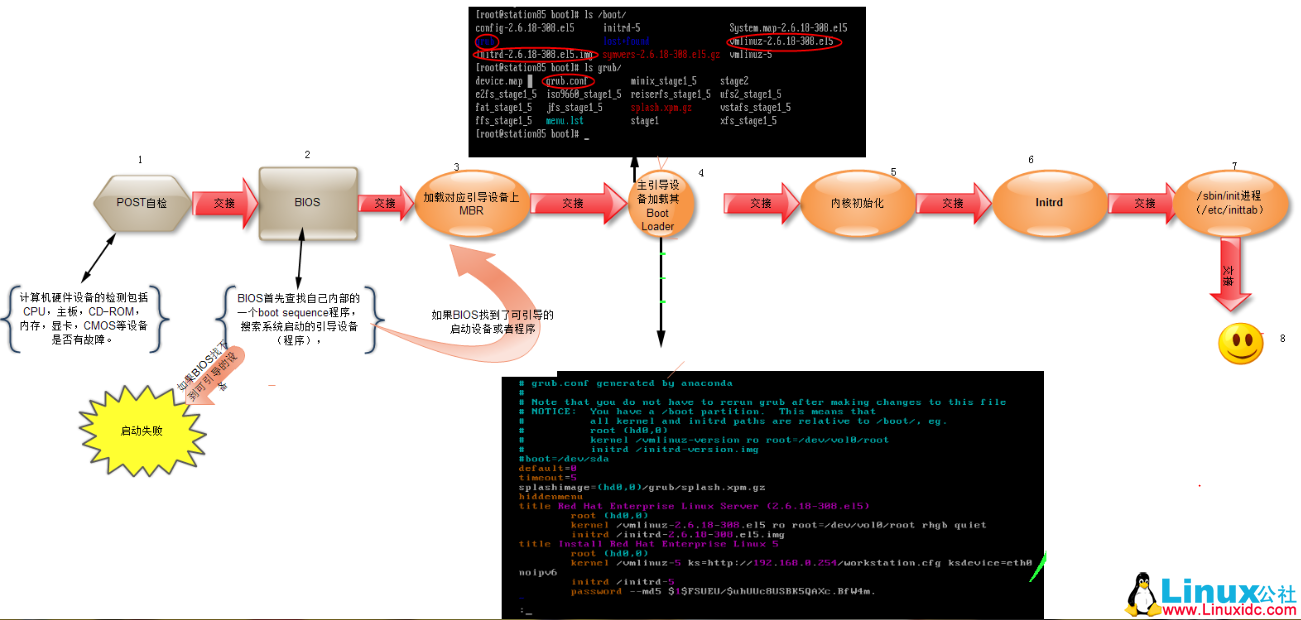Click stage1 in the grub listing
1301x620 pixels.
645,121
